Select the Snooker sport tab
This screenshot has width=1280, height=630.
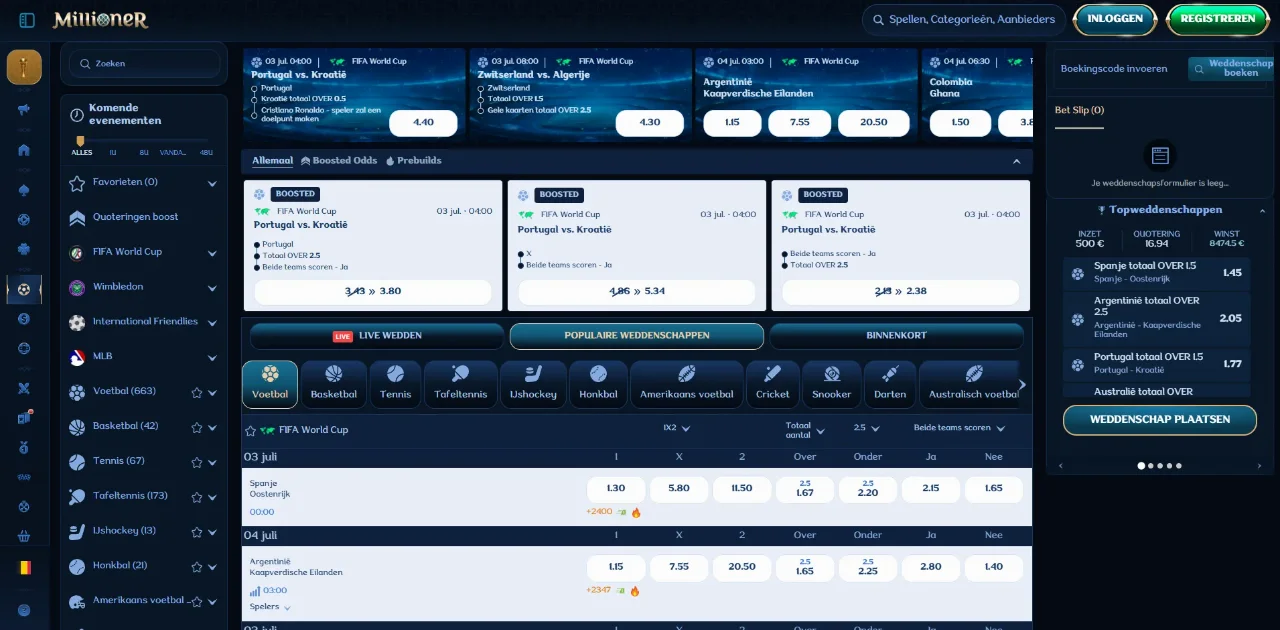coord(831,384)
